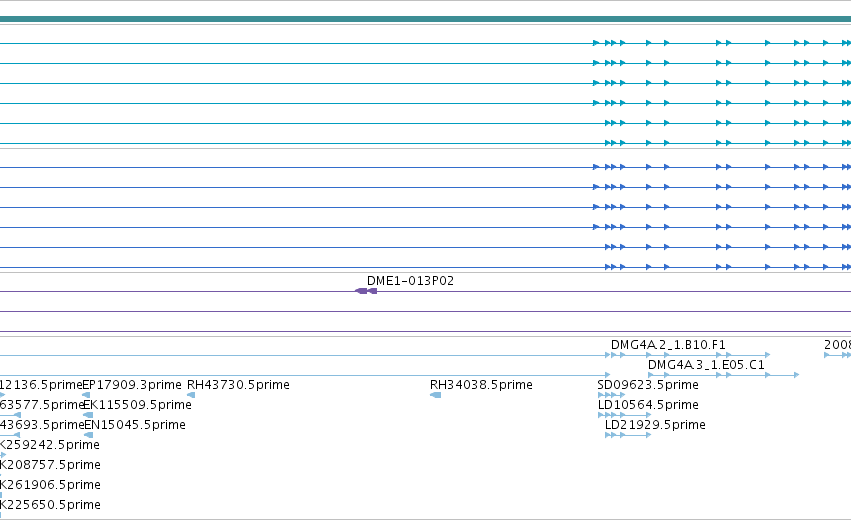Click the arrow glyph under RH43730.5prime
This screenshot has width=851, height=520.
click(190, 395)
